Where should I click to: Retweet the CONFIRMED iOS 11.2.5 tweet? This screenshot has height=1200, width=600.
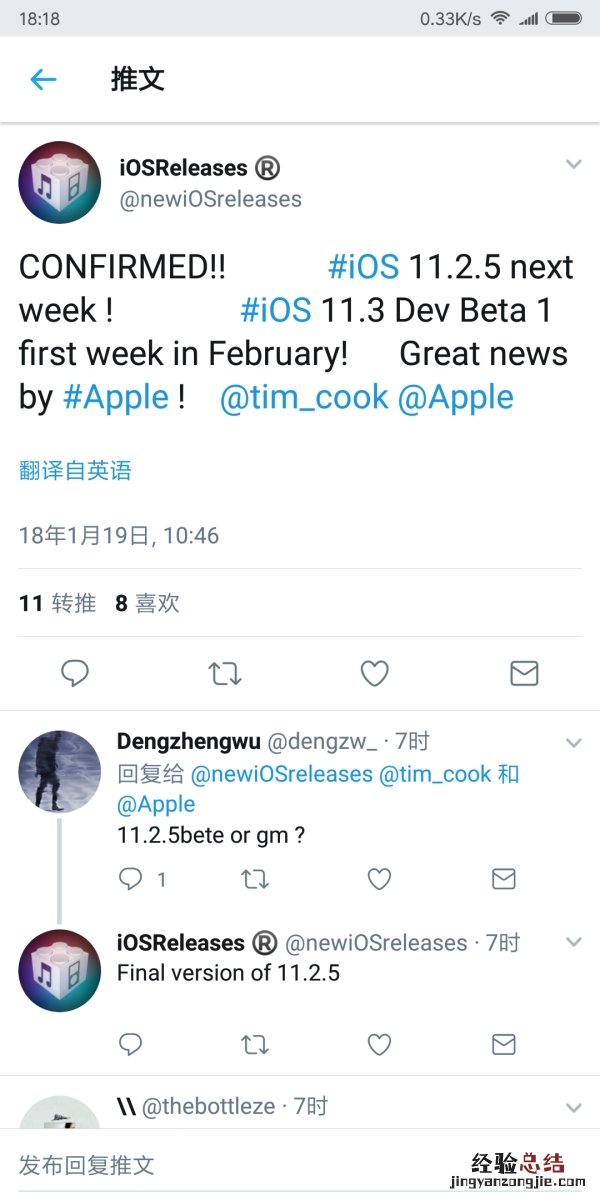click(225, 673)
